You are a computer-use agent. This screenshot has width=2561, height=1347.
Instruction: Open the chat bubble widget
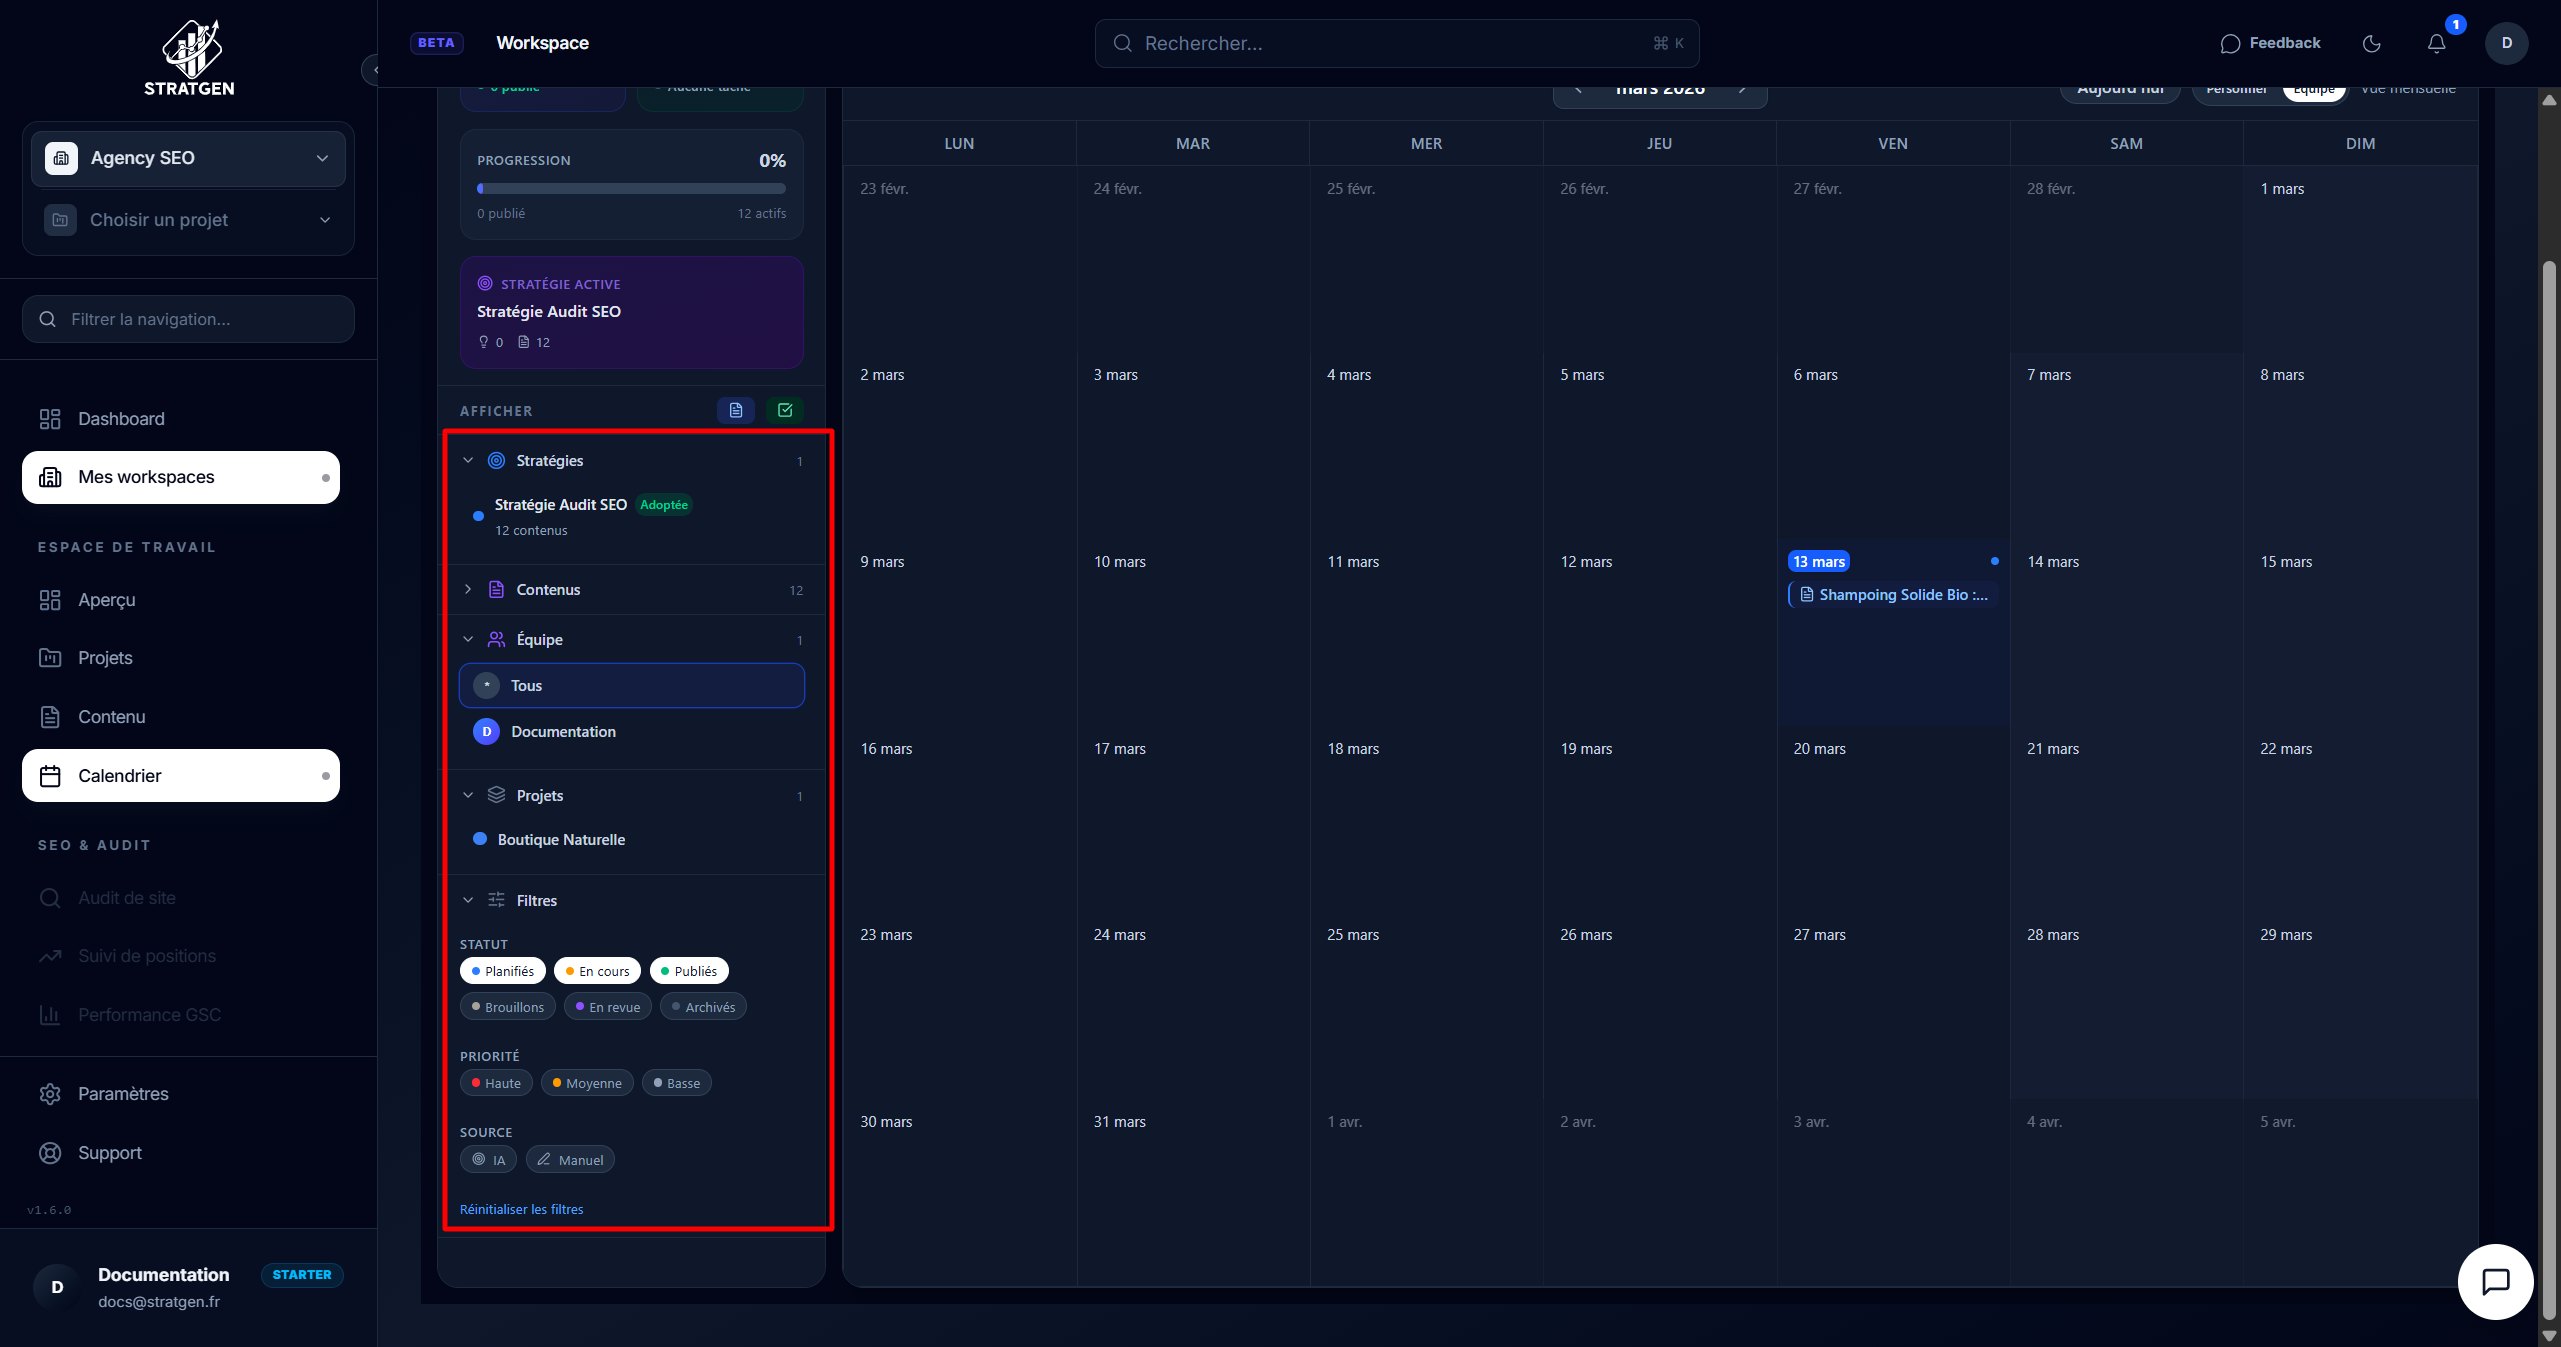tap(2495, 1281)
